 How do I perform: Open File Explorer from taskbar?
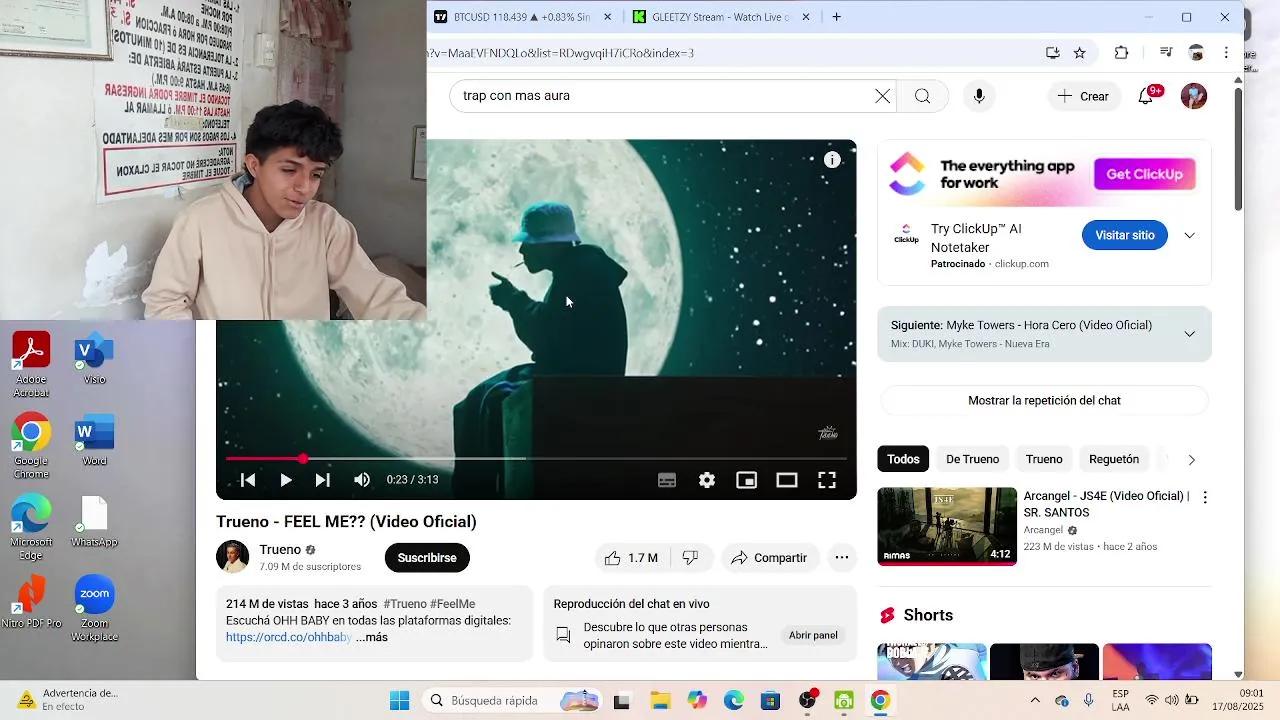[660, 700]
